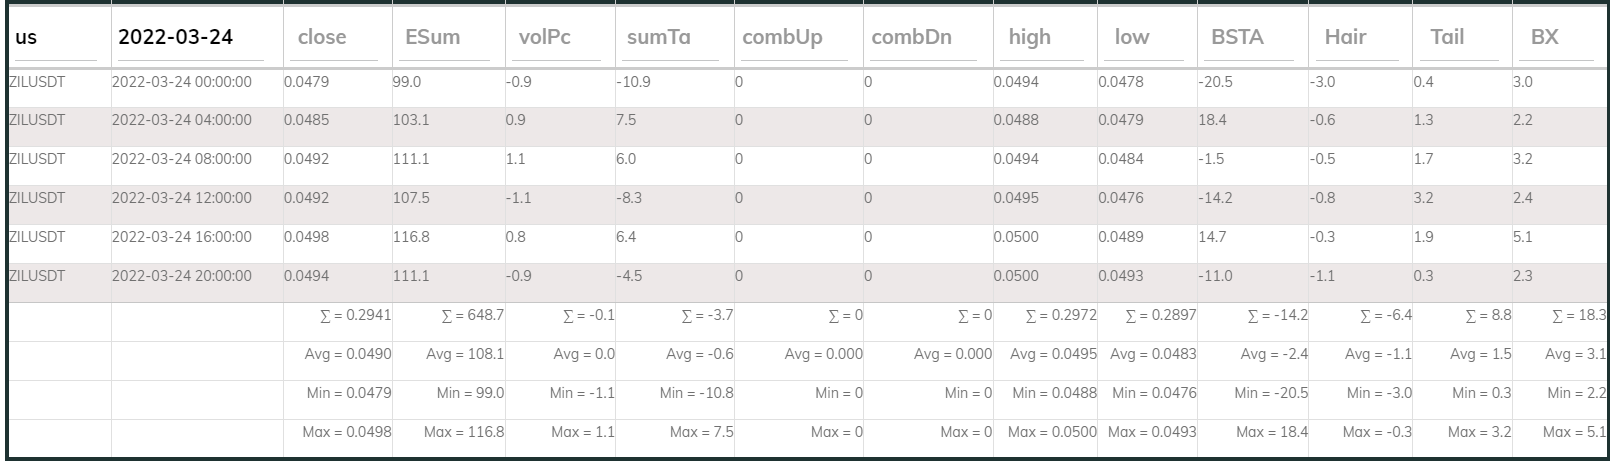This screenshot has height=462, width=1612.
Task: Click the close column Avg = 0.0490 cell
Action: (x=347, y=354)
